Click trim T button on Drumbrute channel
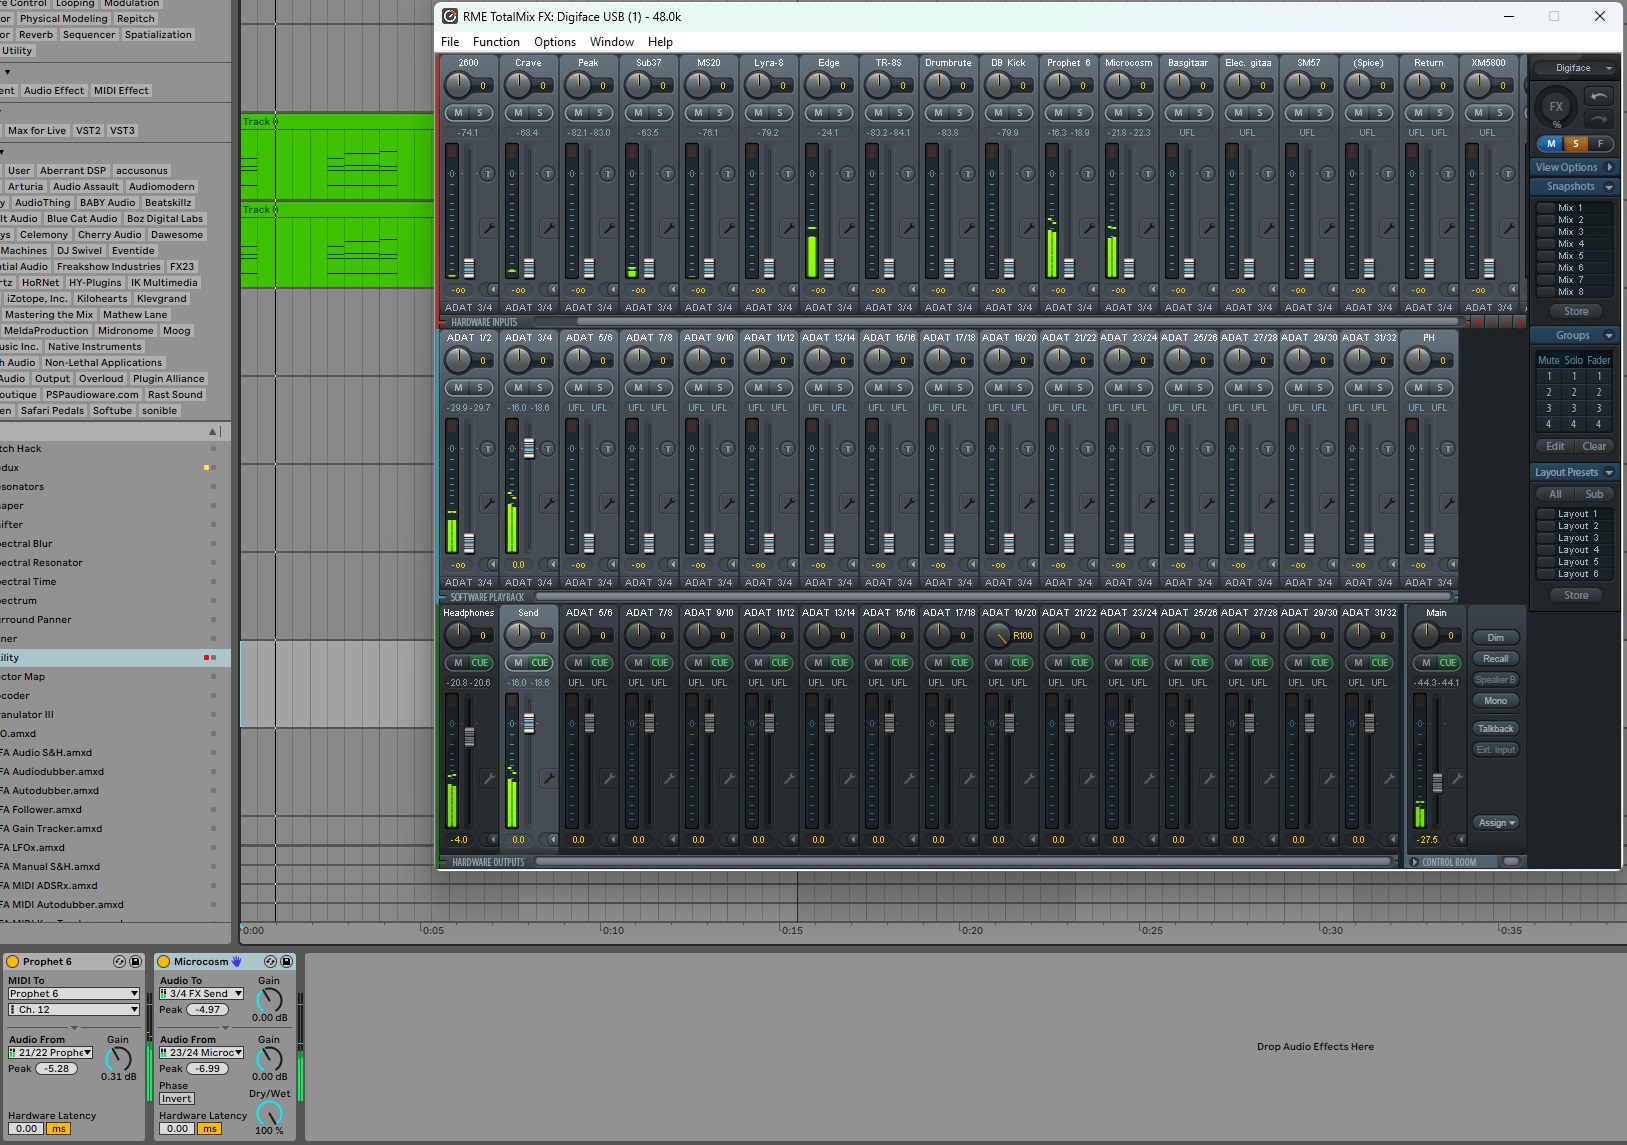The image size is (1627, 1145). pyautogui.click(x=967, y=174)
